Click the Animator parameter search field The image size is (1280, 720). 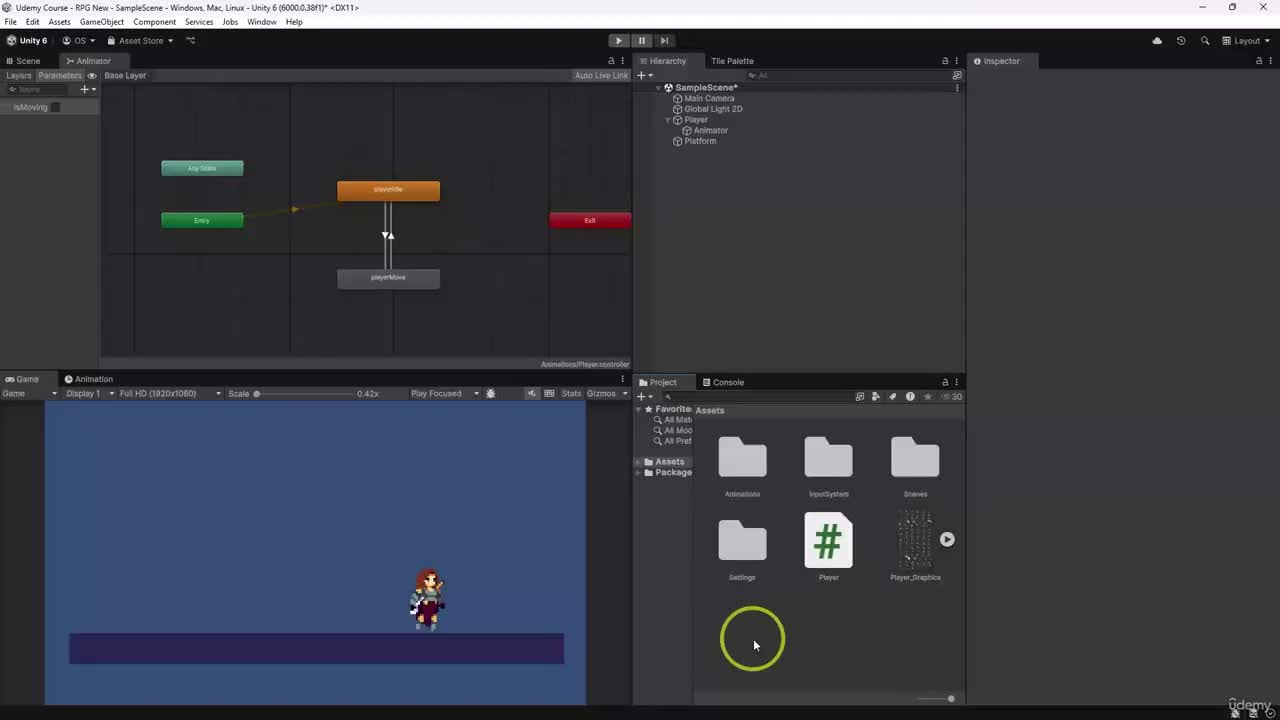coord(40,89)
